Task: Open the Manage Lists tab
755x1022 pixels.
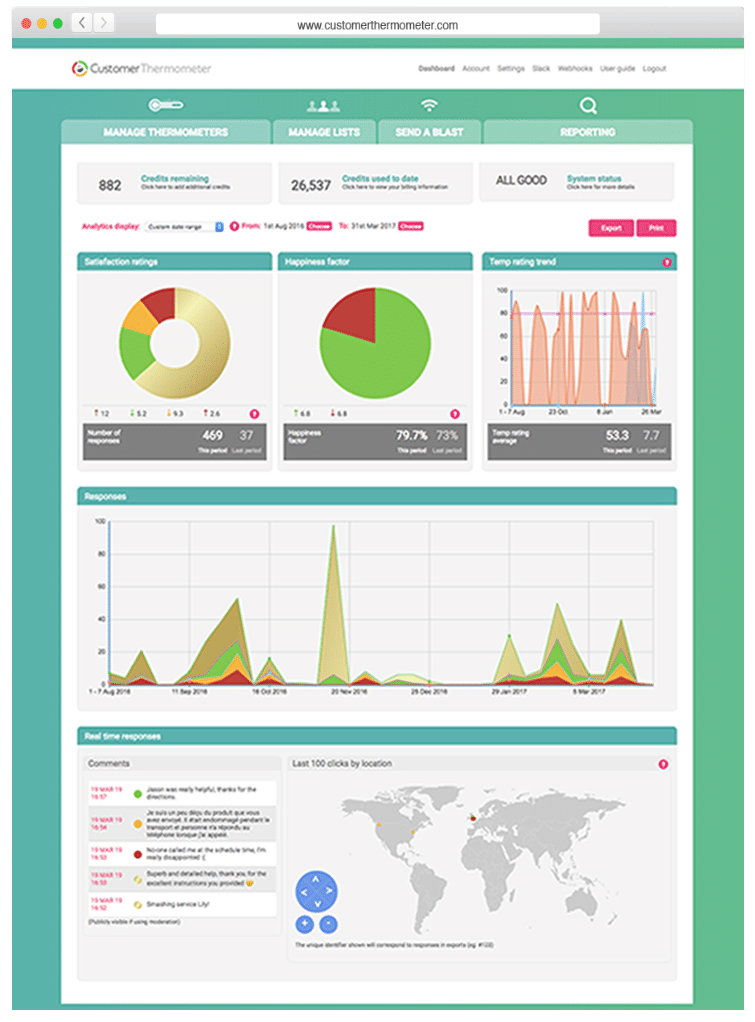Action: click(324, 132)
